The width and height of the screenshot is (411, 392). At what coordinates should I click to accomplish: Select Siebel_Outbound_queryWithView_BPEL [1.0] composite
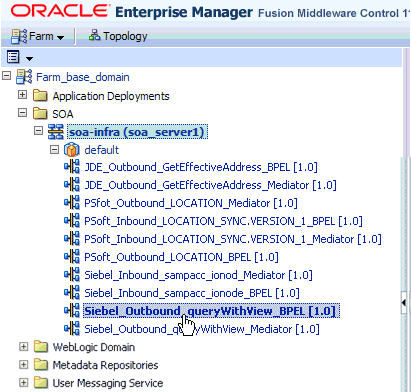click(211, 311)
